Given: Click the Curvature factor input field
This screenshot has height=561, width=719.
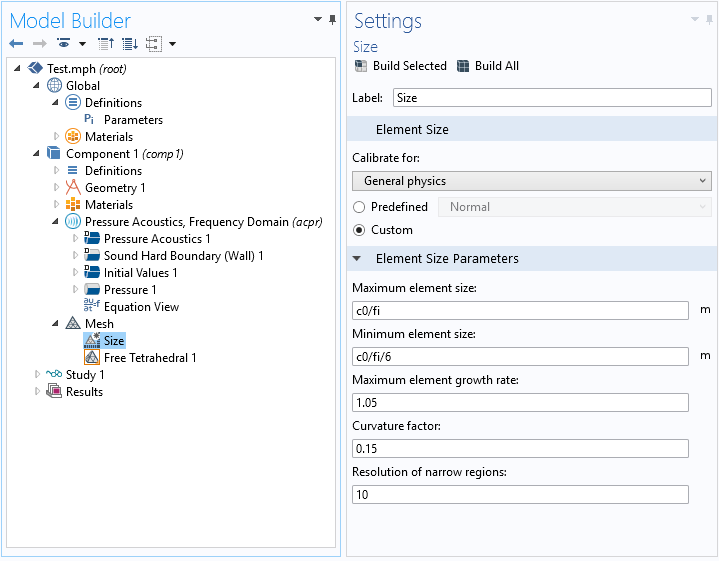Looking at the screenshot, I should coord(520,448).
